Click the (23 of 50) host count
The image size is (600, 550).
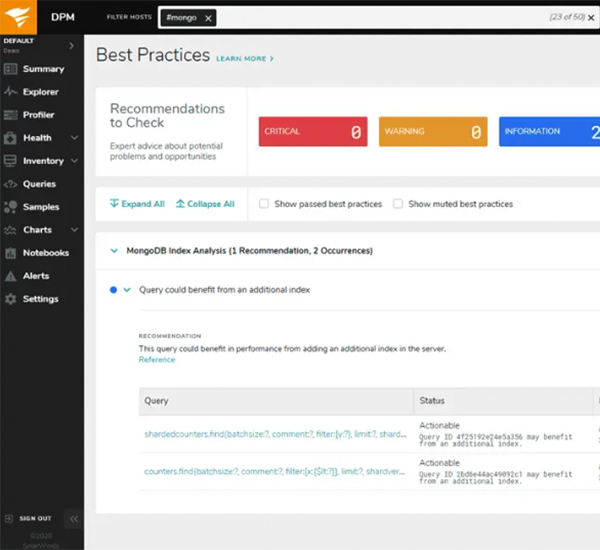point(567,17)
